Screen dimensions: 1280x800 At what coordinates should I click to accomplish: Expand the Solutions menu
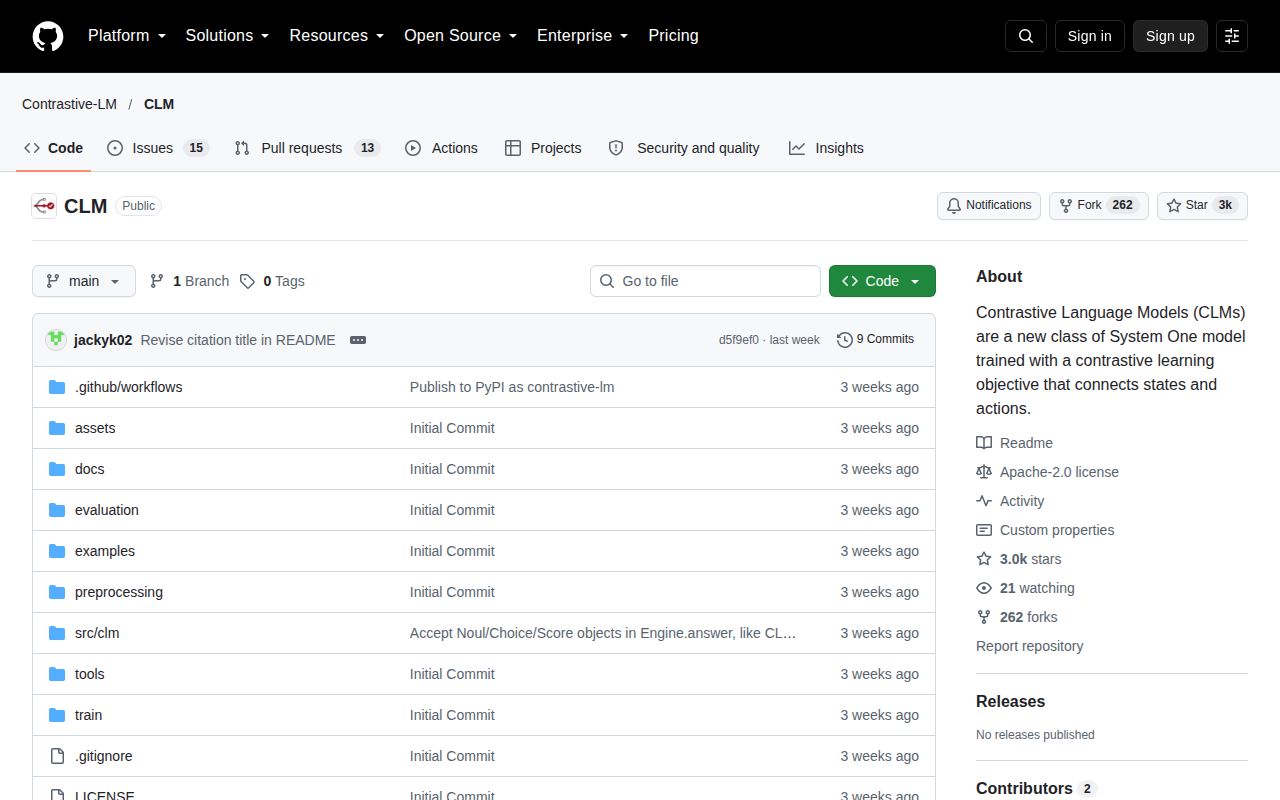(228, 36)
